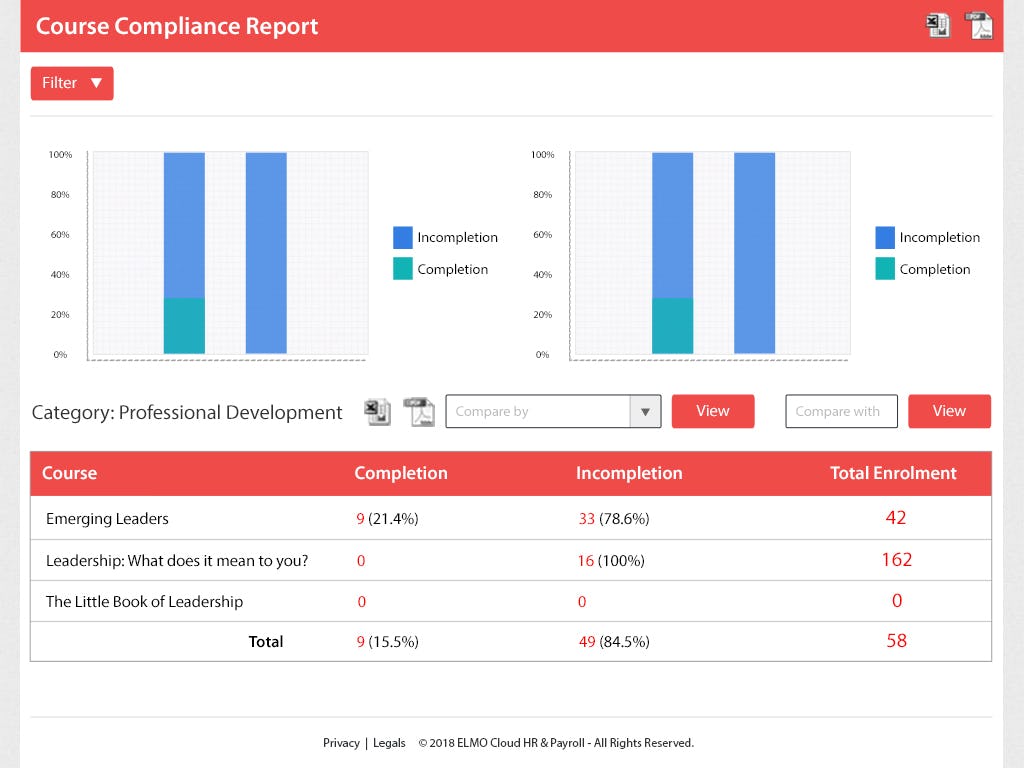Click right chart Completion legend swatch
The image size is (1024, 768).
tap(885, 268)
